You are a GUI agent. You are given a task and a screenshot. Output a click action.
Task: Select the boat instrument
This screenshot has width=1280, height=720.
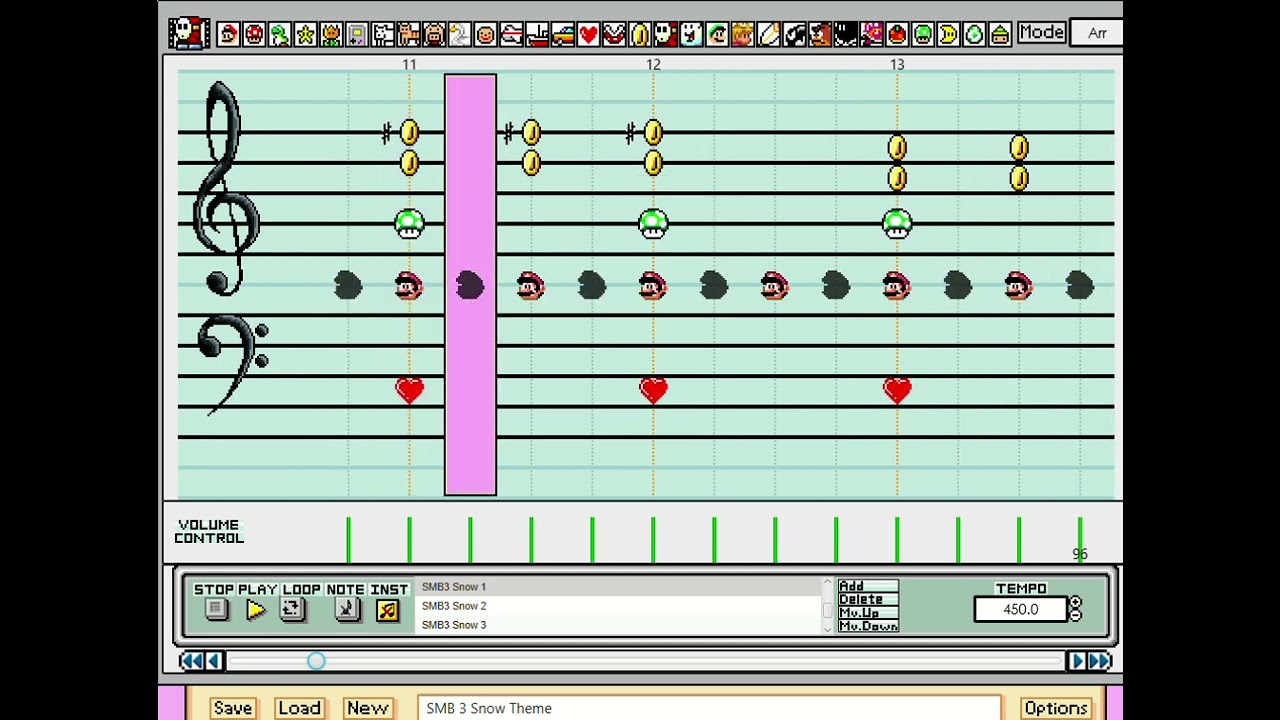click(x=537, y=35)
